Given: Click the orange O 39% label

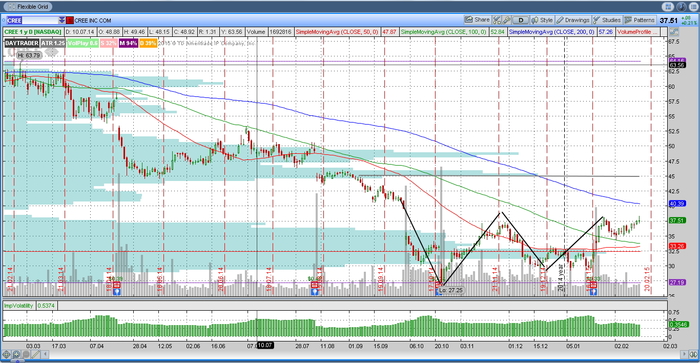Looking at the screenshot, I should (x=148, y=43).
